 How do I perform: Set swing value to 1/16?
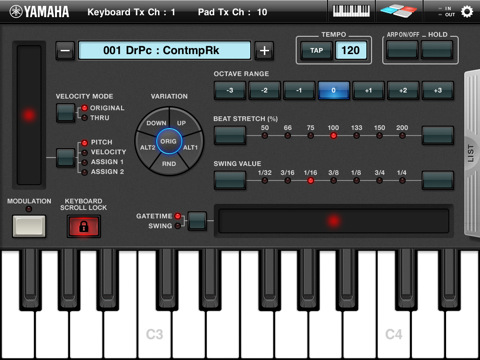310,180
